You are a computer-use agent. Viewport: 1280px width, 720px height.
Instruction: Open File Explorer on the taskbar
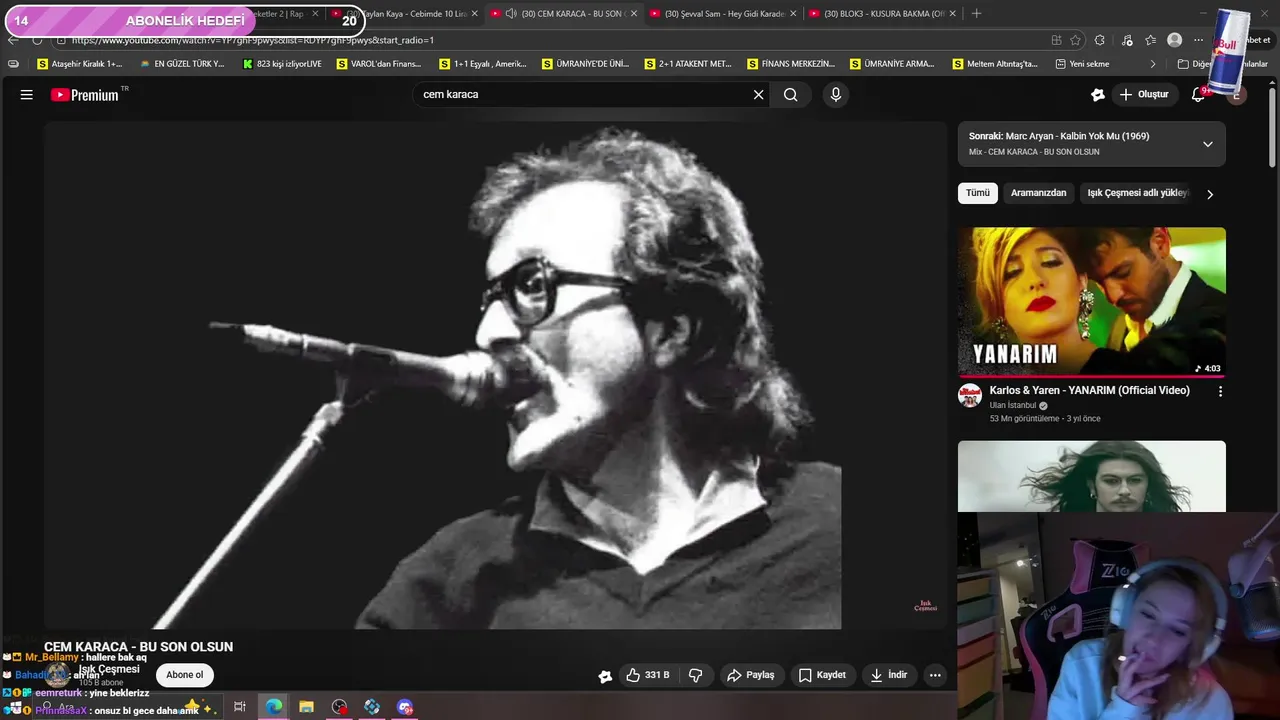pos(306,707)
